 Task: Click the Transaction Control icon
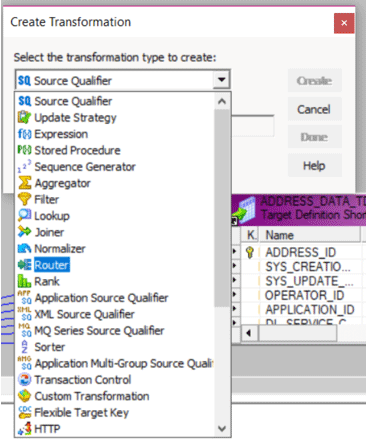pos(24,379)
